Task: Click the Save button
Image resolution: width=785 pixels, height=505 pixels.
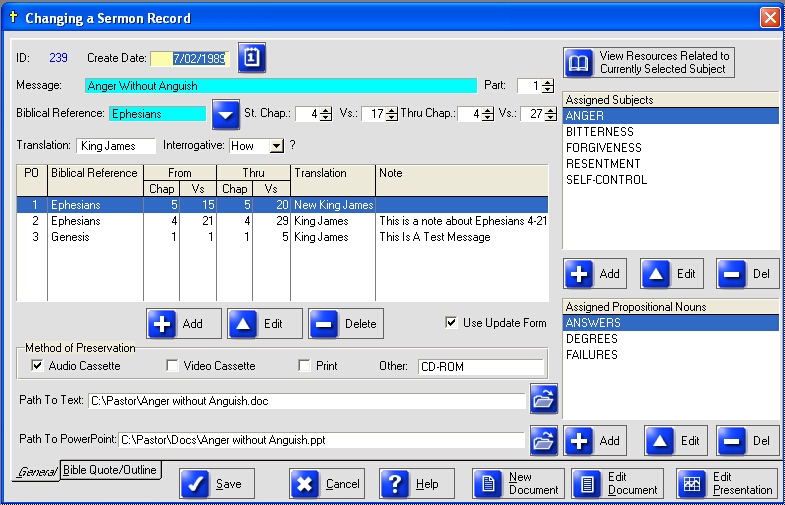Action: point(216,484)
